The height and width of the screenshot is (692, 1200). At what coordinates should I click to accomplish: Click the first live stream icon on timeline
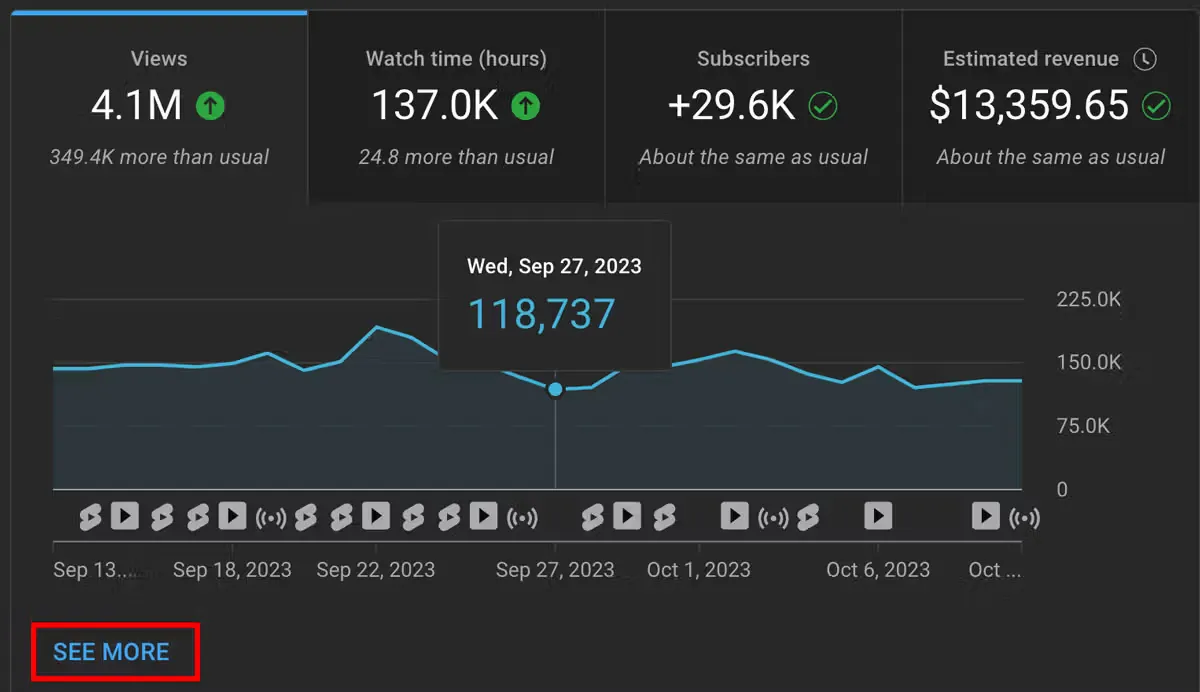pyautogui.click(x=271, y=517)
